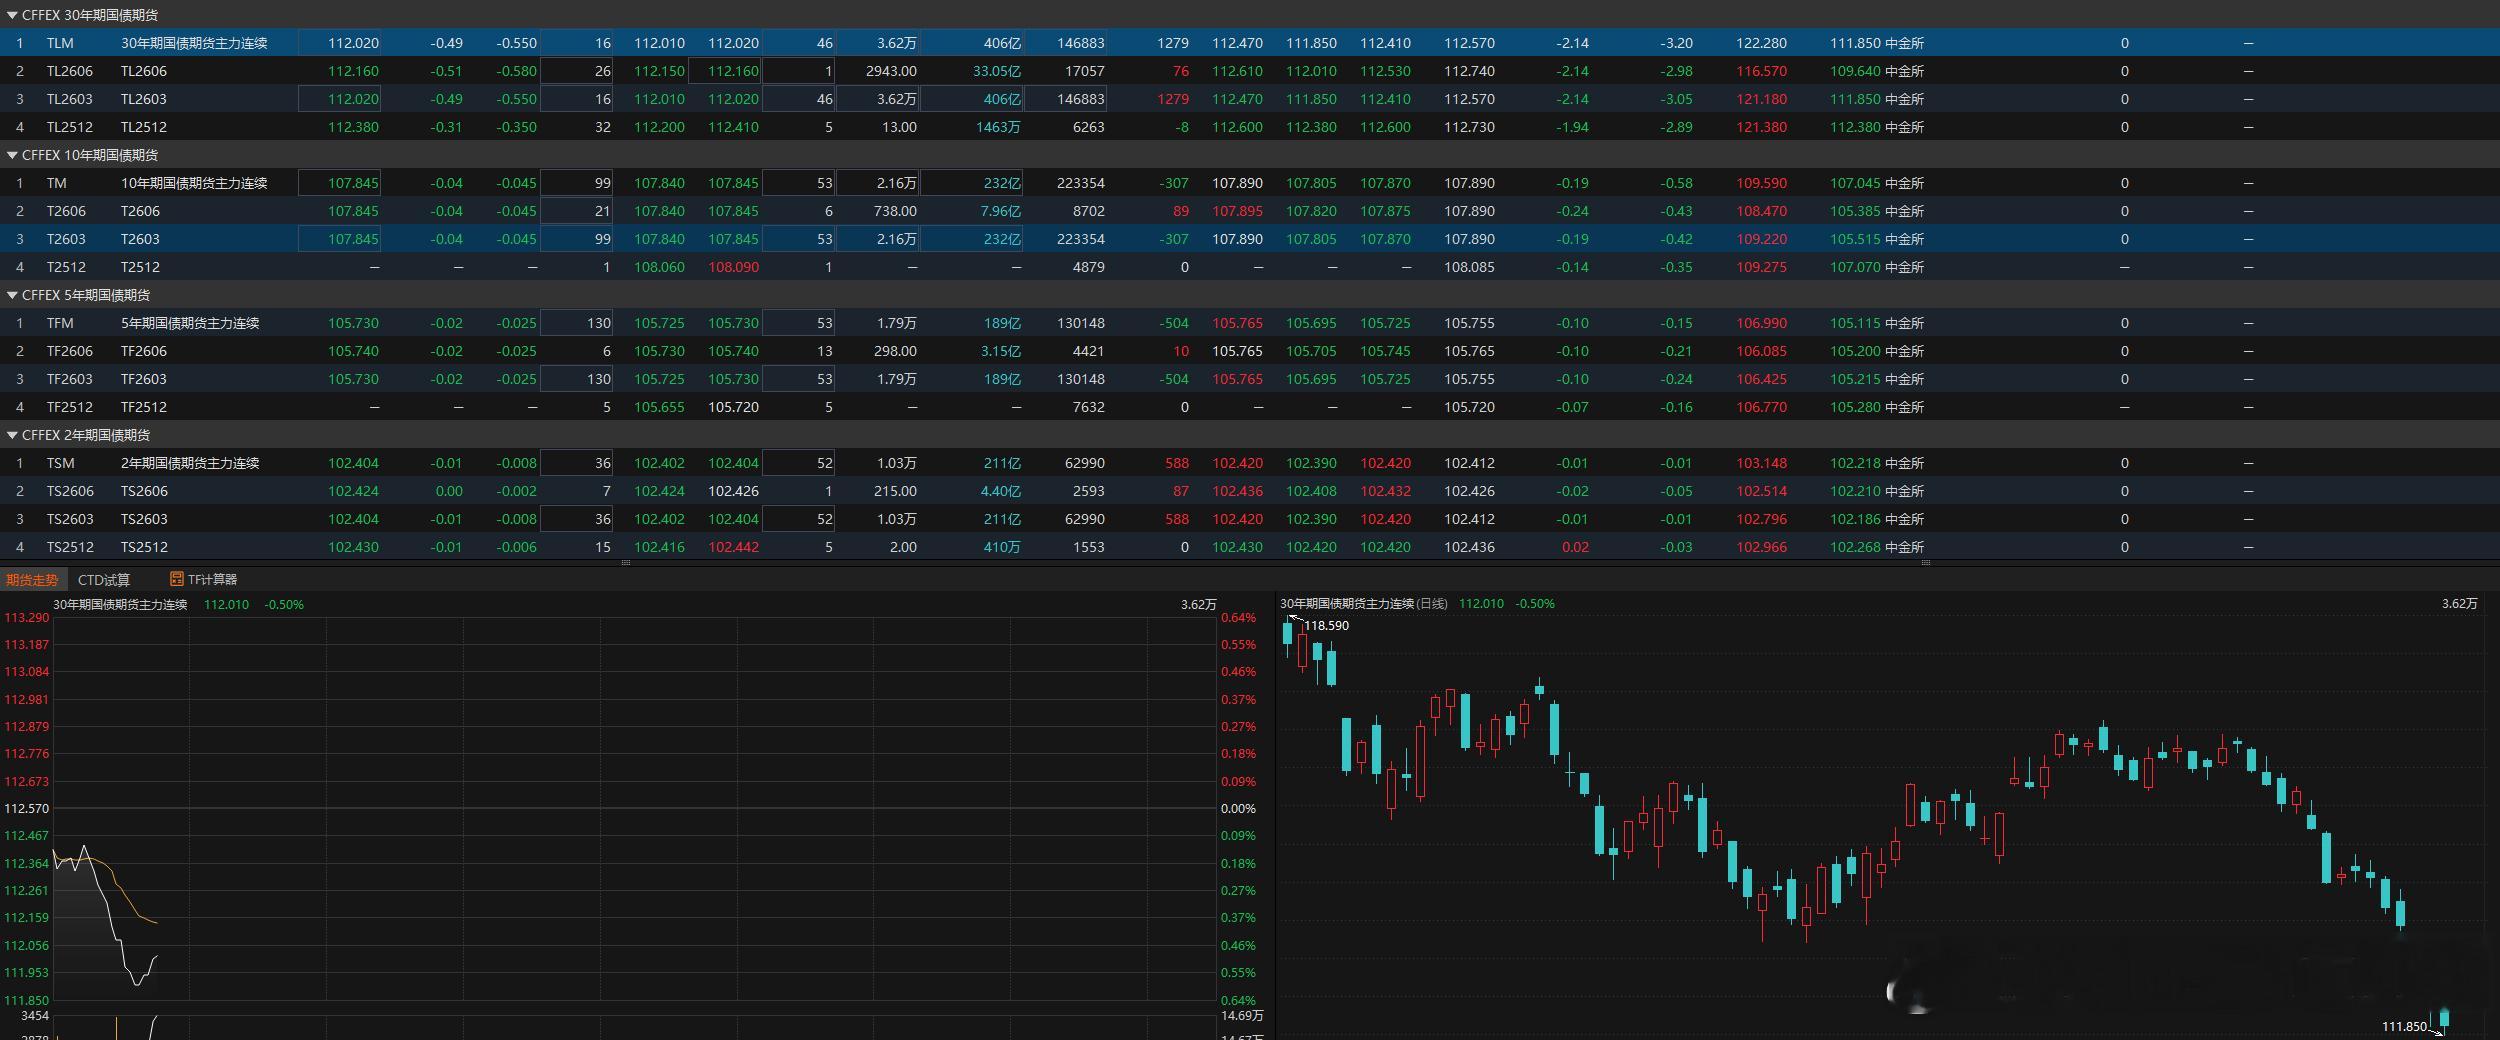Click value 106.990 in TFM row
This screenshot has width=2500, height=1040.
click(1761, 323)
